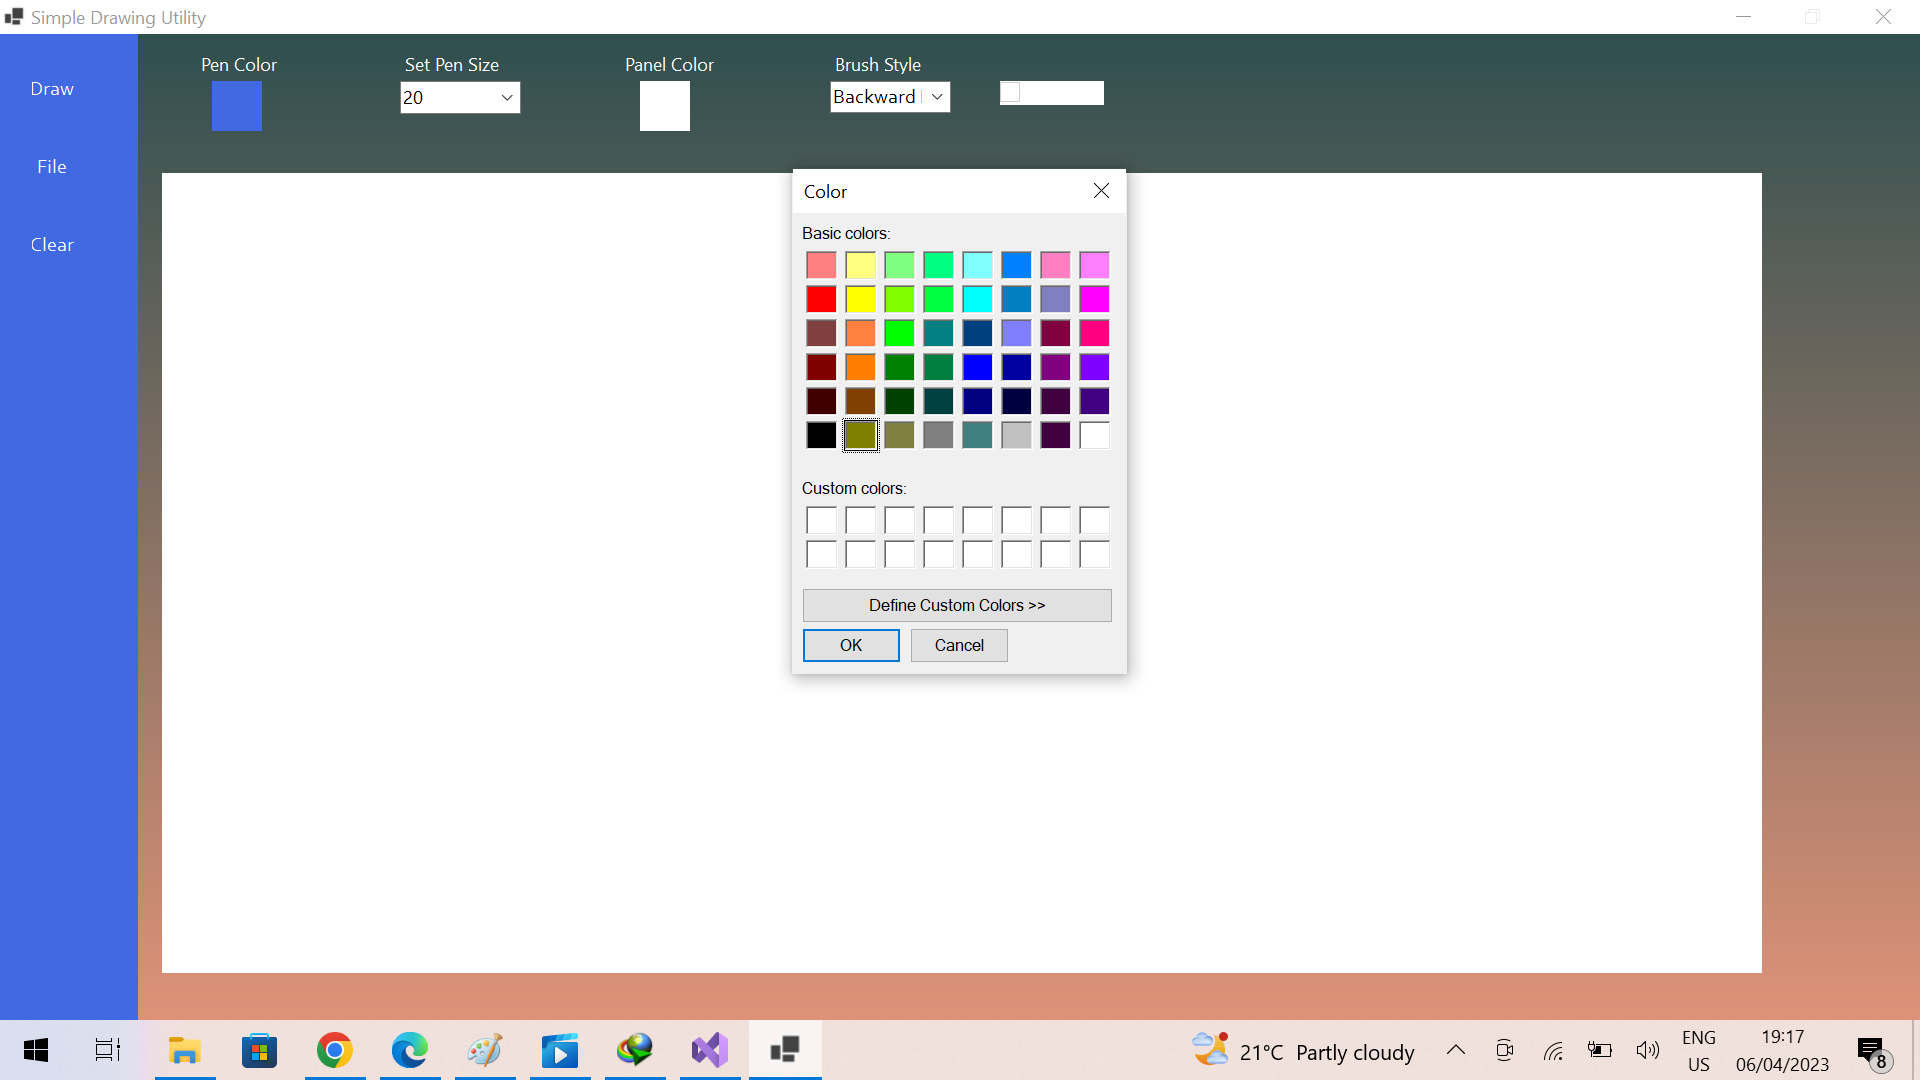The image size is (1920, 1080).
Task: Open Microsoft Edge from the taskbar
Action: (x=410, y=1050)
